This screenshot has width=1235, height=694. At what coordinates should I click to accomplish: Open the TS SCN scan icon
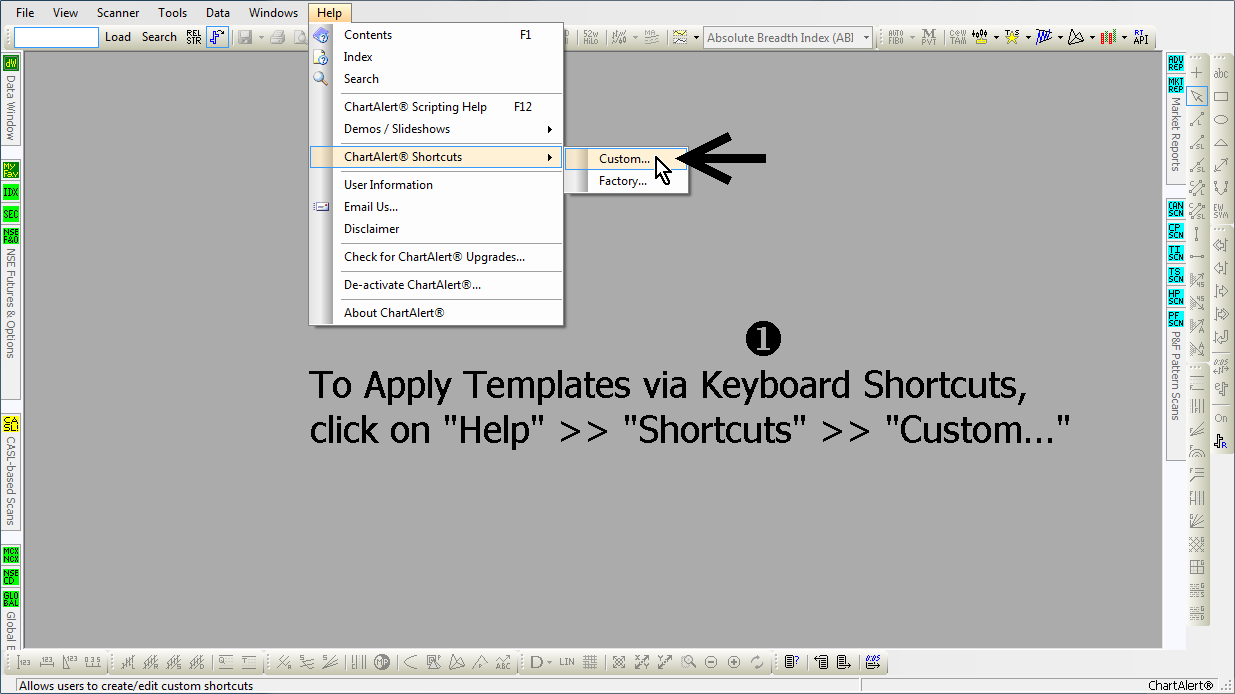[1176, 275]
